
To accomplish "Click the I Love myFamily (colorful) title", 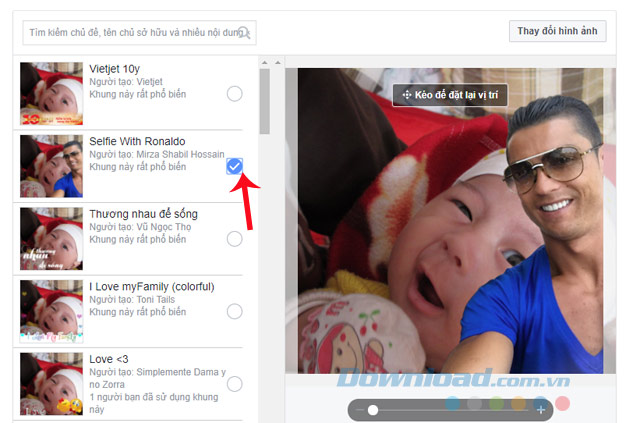I will coord(151,287).
